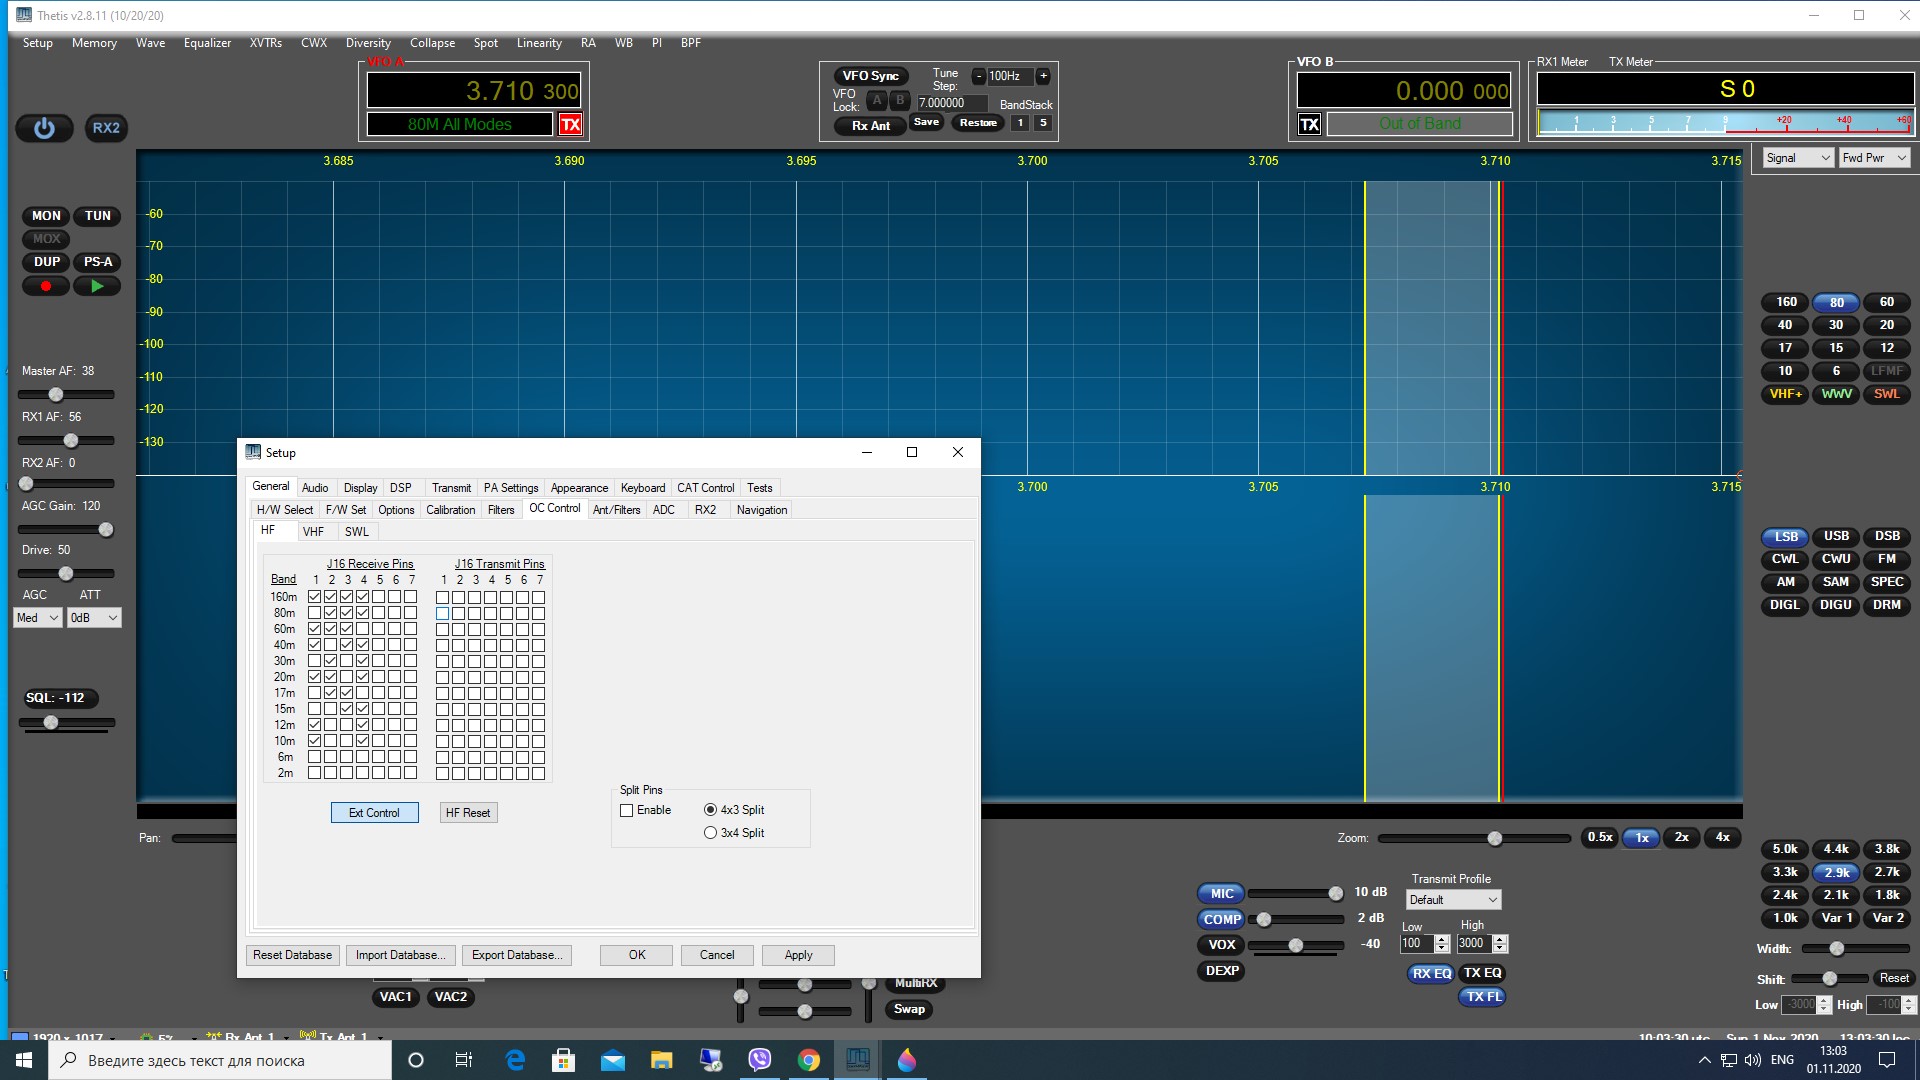This screenshot has height=1080, width=1920.
Task: Click the Thetis app icon in the taskbar
Action: tap(858, 1060)
